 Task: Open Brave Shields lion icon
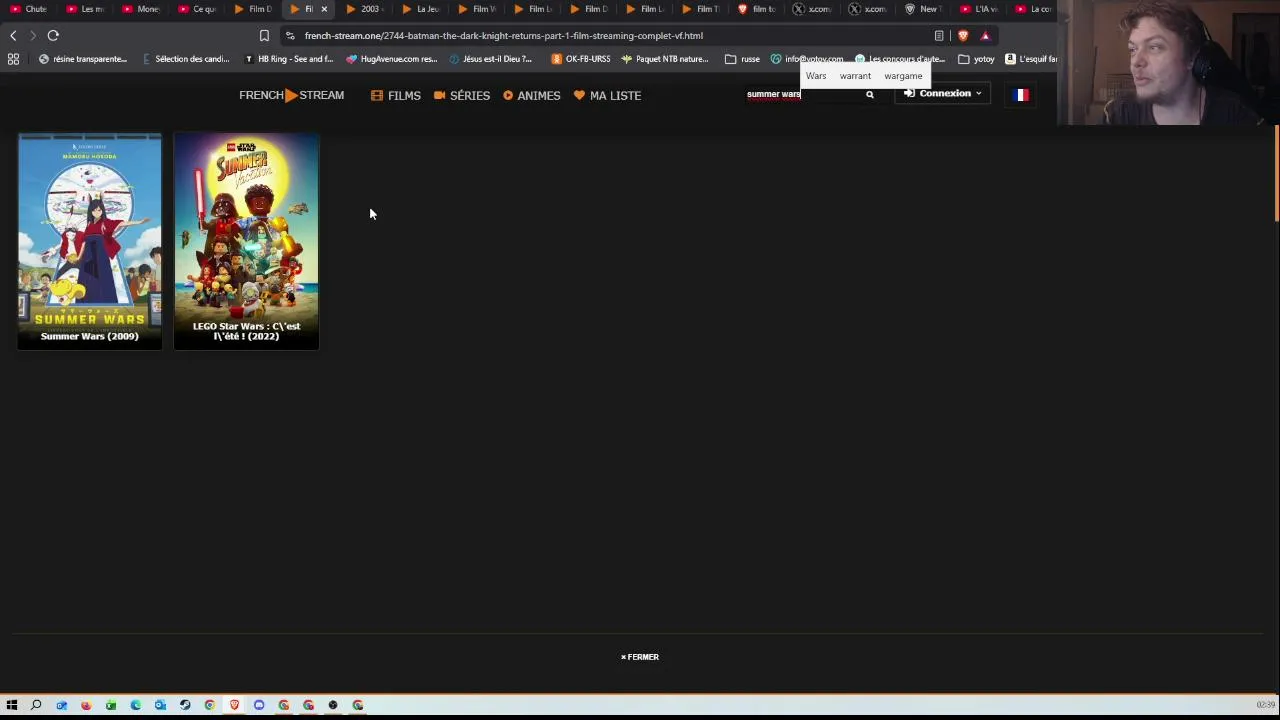963,36
